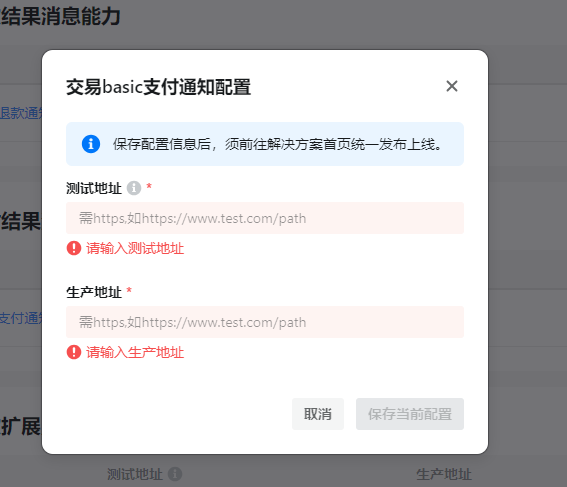
Task: Click the 取消 button
Action: (x=318, y=414)
